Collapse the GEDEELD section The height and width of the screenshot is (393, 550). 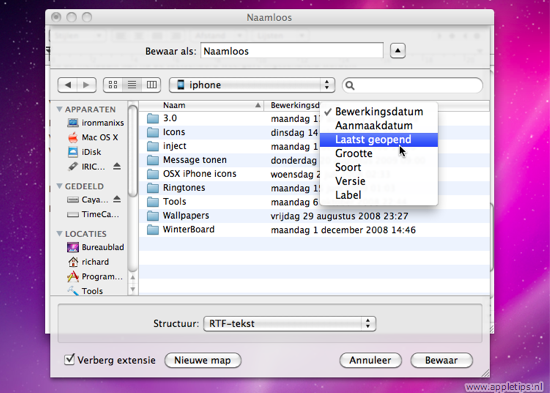click(59, 186)
